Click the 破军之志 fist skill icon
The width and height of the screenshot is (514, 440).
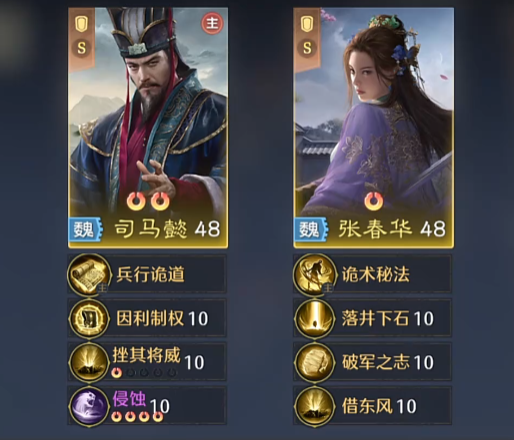coord(314,362)
